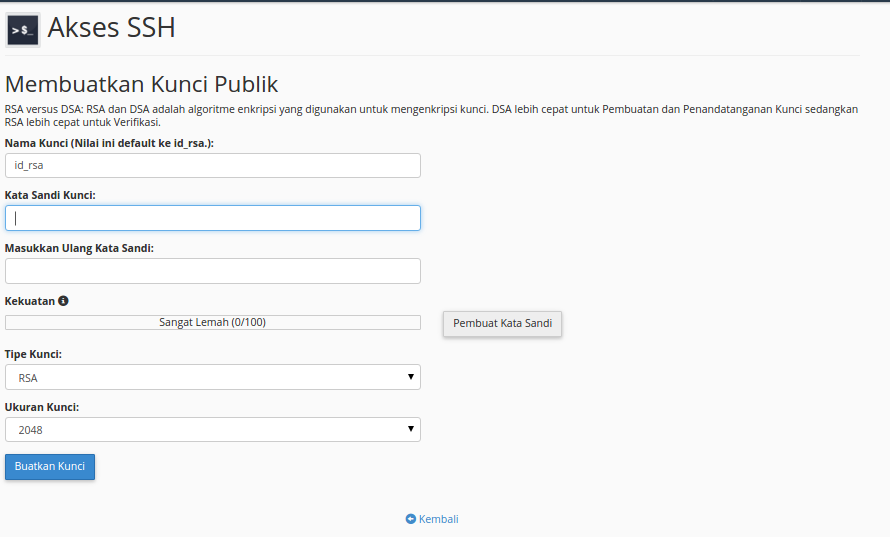Click the Nama Kunci label text
890x537 pixels.
click(109, 143)
